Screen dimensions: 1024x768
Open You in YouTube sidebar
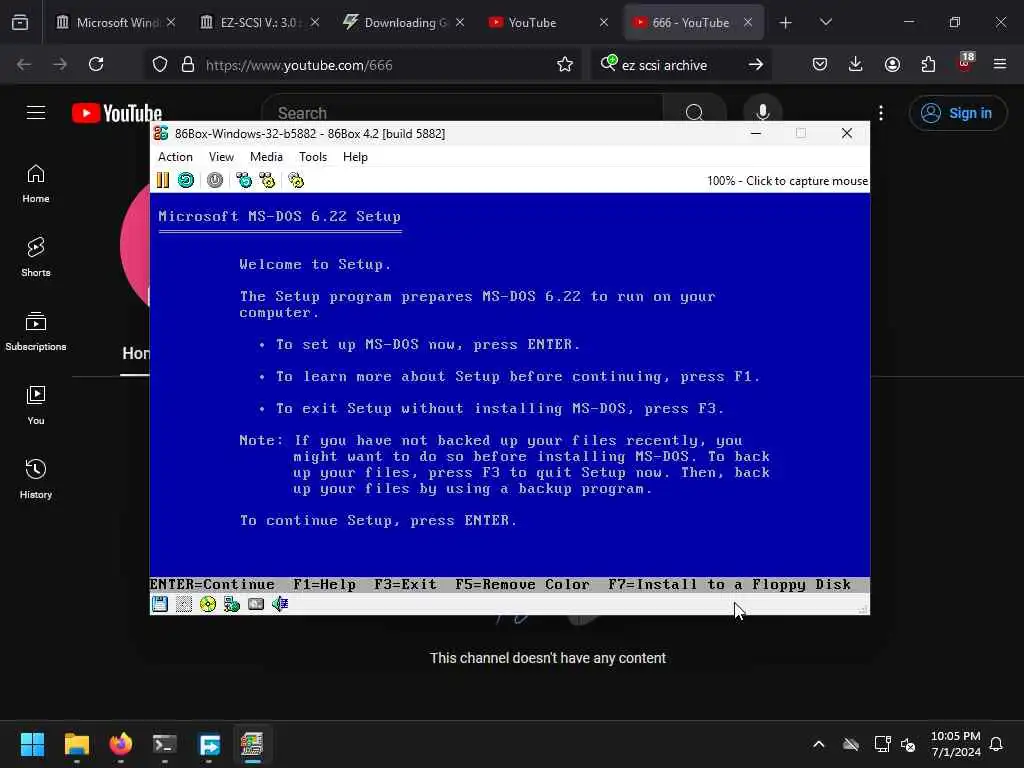(x=36, y=406)
